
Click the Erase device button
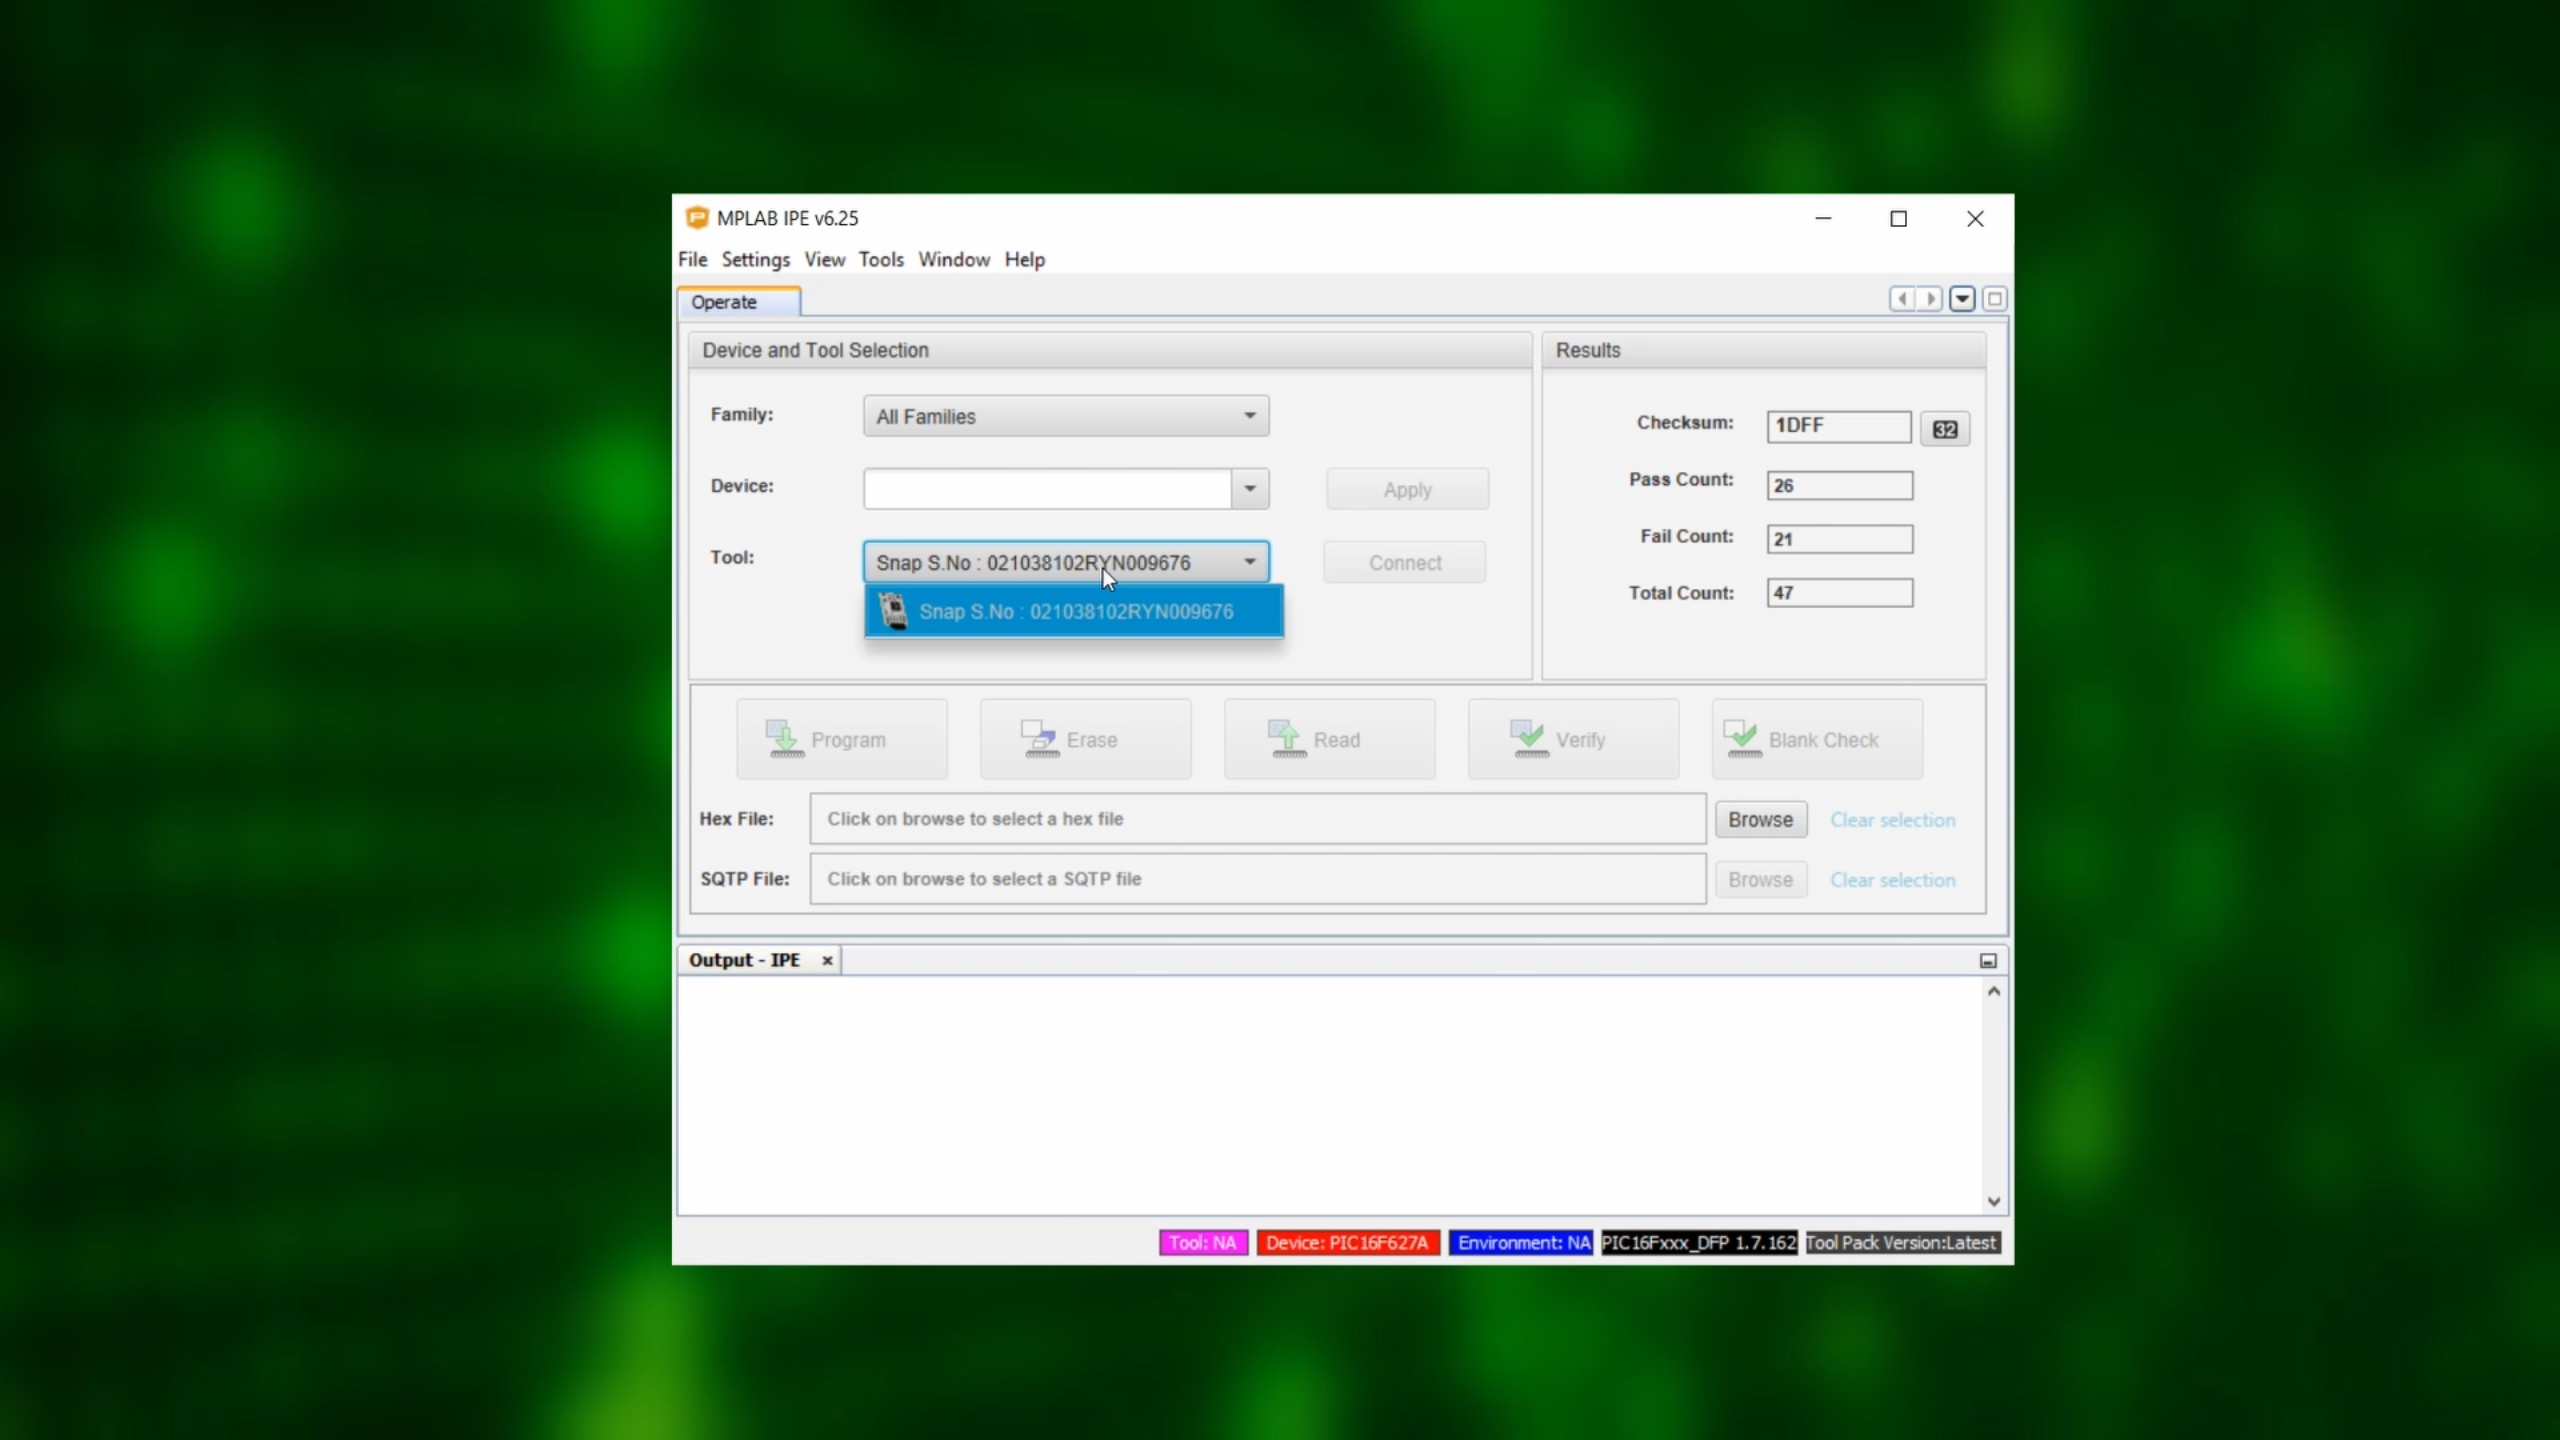tap(1085, 739)
